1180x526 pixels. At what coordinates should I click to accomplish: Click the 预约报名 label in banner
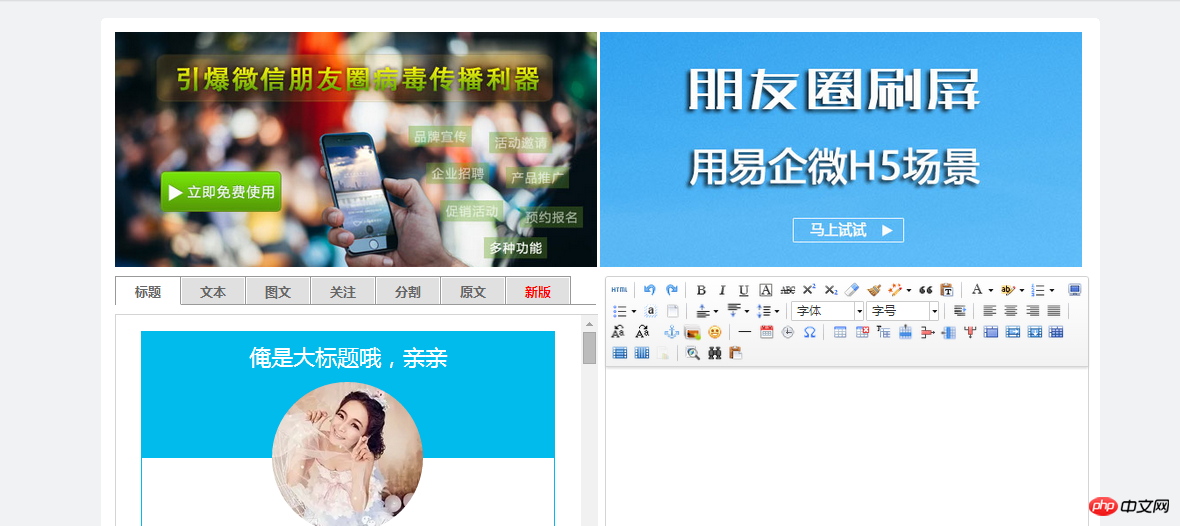[552, 217]
